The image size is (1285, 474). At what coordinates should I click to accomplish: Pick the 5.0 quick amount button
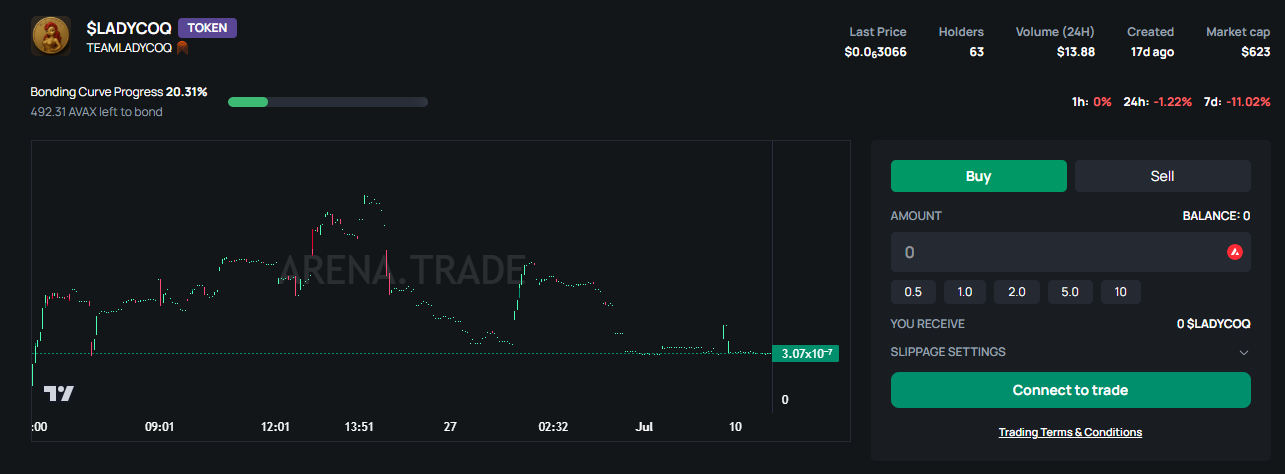click(1069, 292)
